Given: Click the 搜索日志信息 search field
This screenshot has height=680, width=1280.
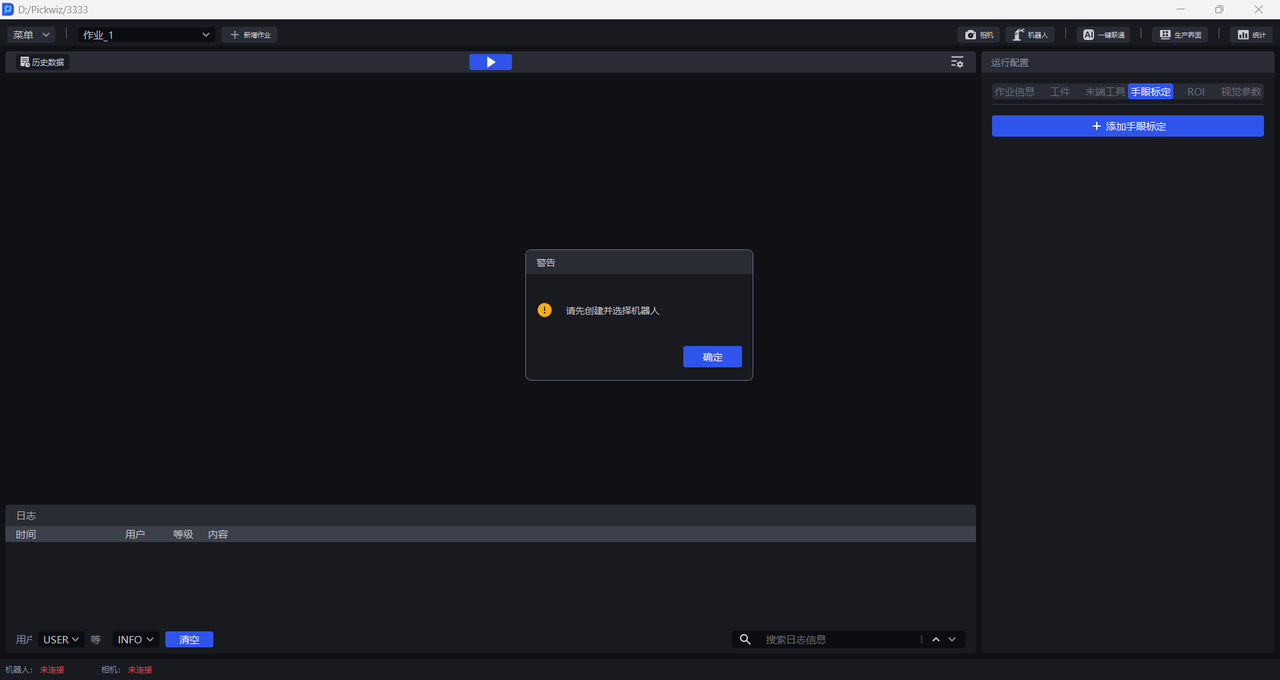Looking at the screenshot, I should coord(838,640).
